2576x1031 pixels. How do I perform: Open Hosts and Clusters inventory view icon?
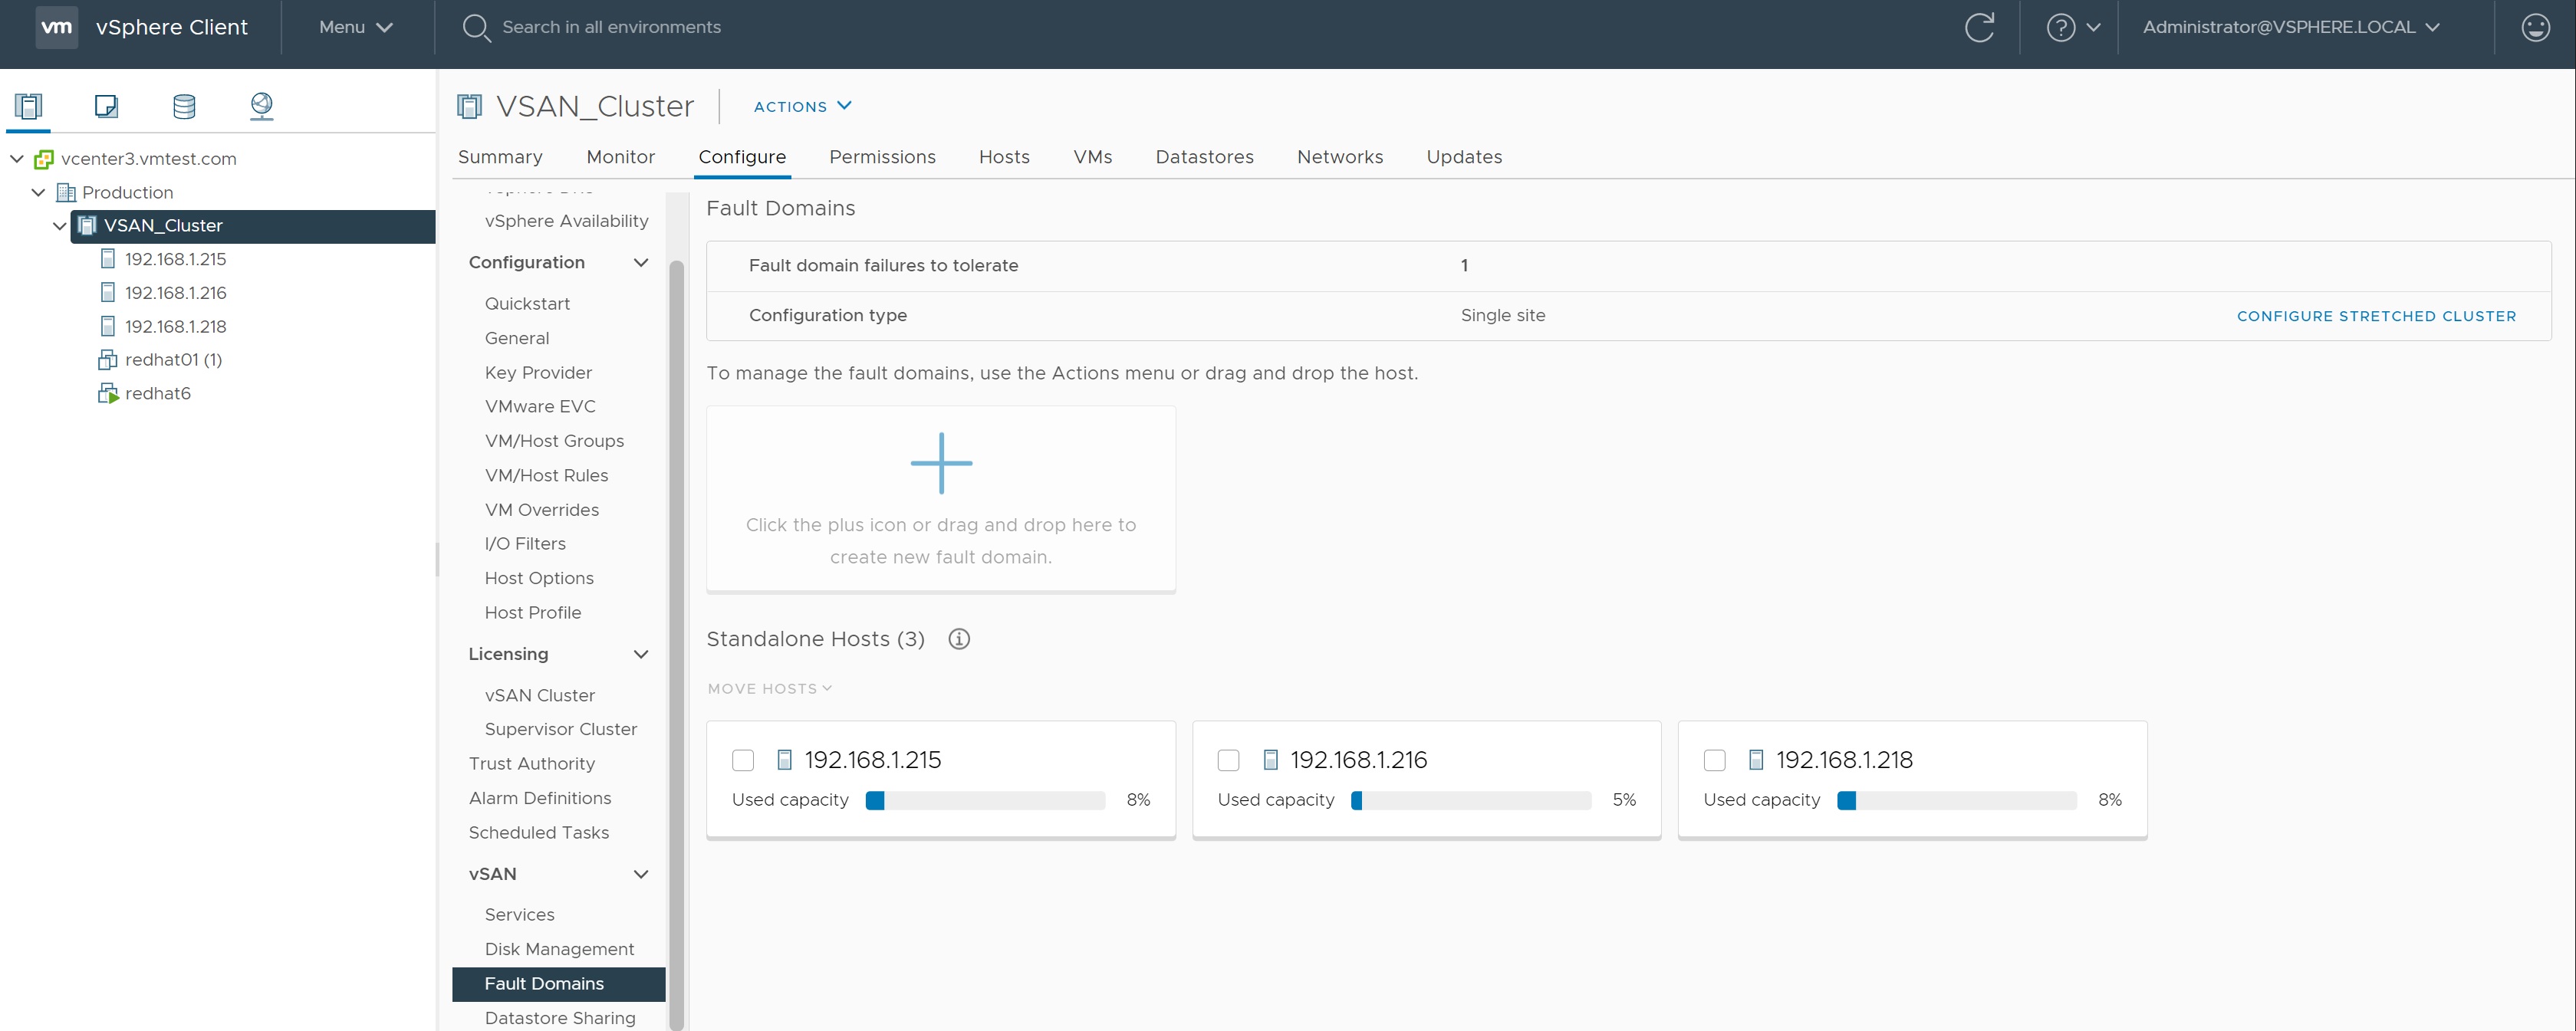(x=28, y=106)
